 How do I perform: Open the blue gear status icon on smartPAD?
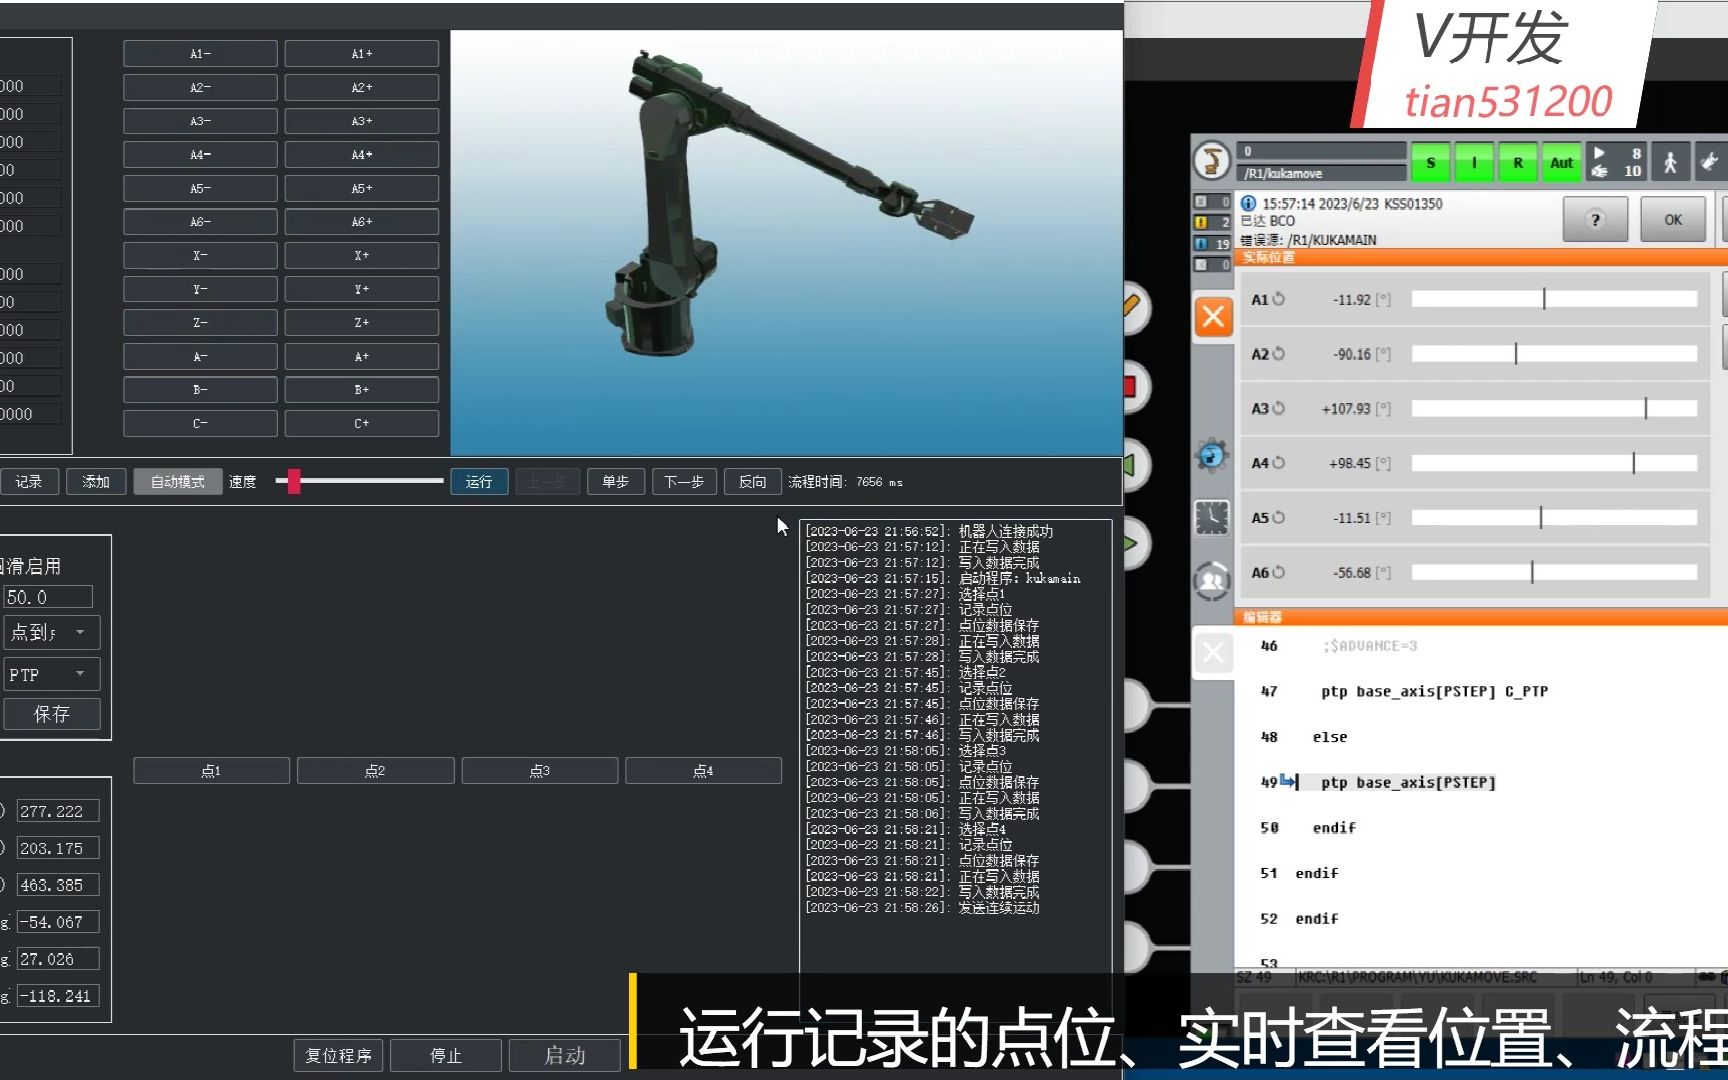[1211, 456]
